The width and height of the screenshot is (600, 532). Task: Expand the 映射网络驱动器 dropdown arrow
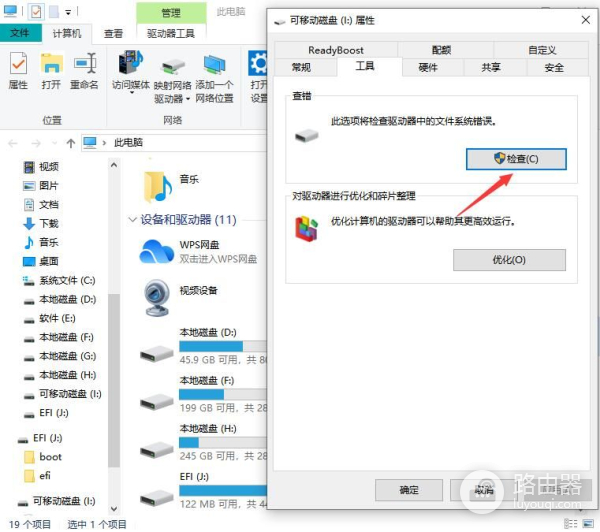188,100
